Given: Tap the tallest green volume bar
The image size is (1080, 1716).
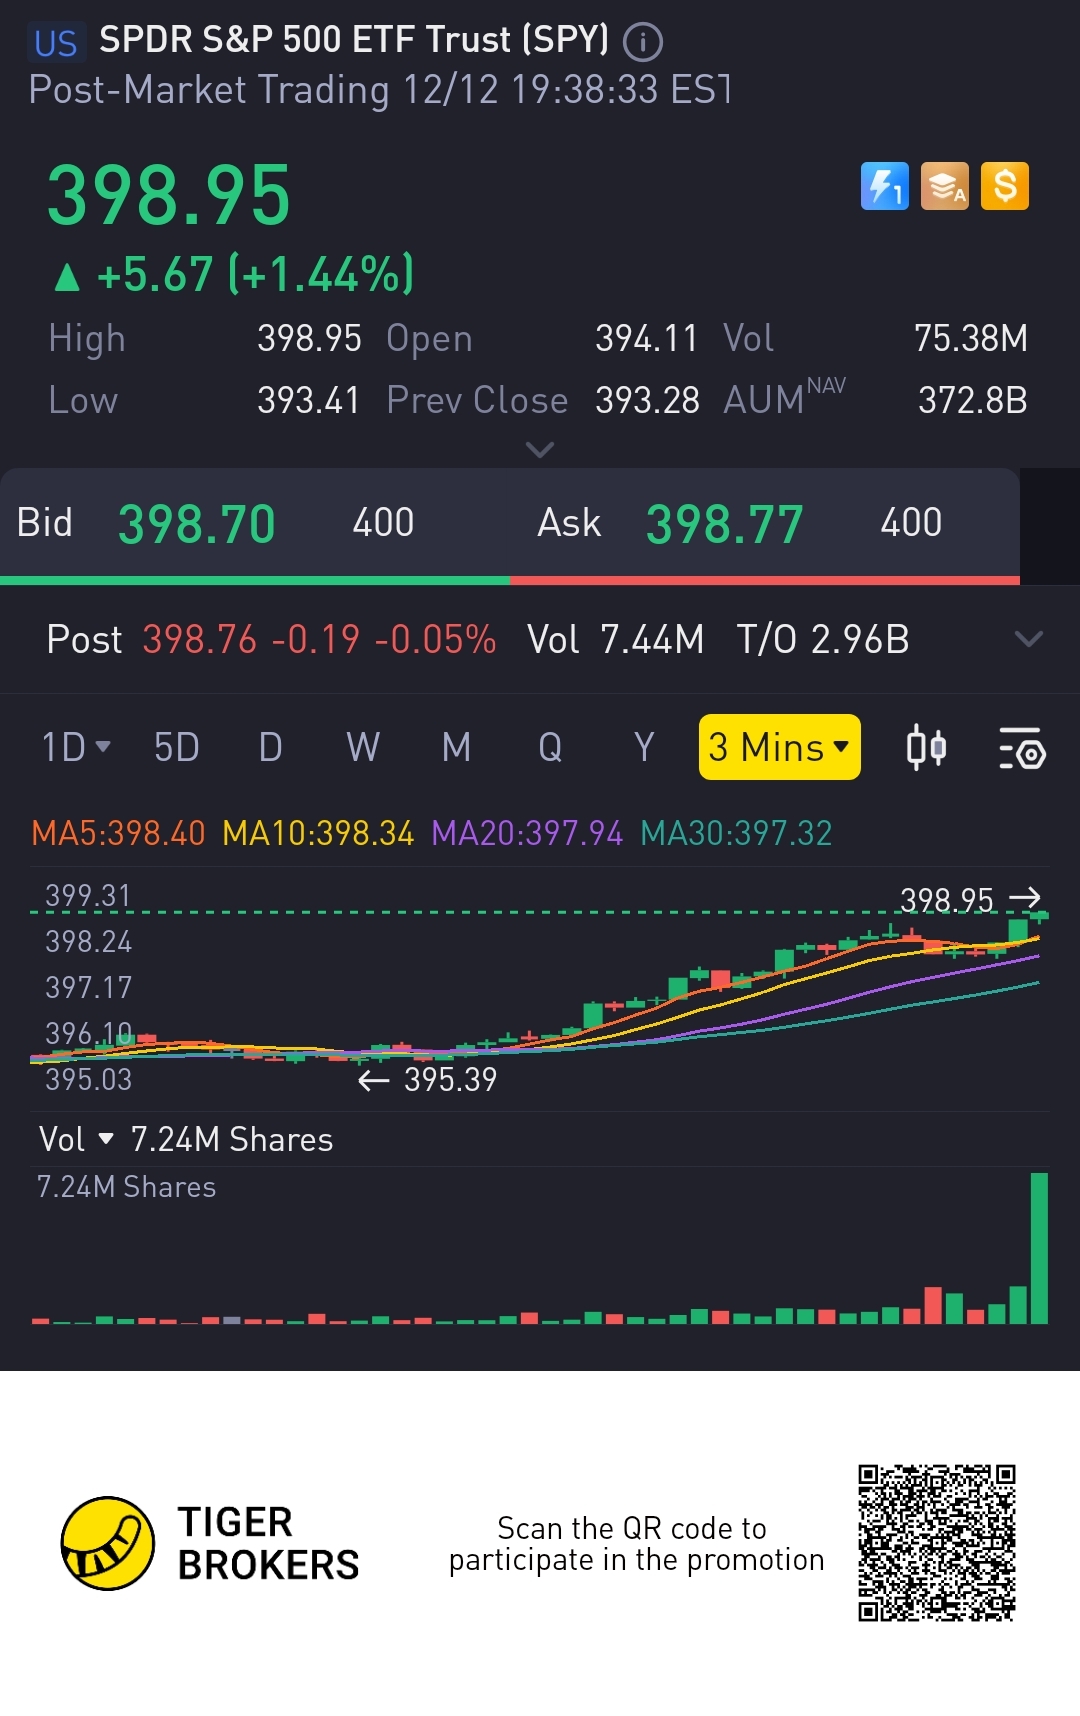Looking at the screenshot, I should (1039, 1248).
